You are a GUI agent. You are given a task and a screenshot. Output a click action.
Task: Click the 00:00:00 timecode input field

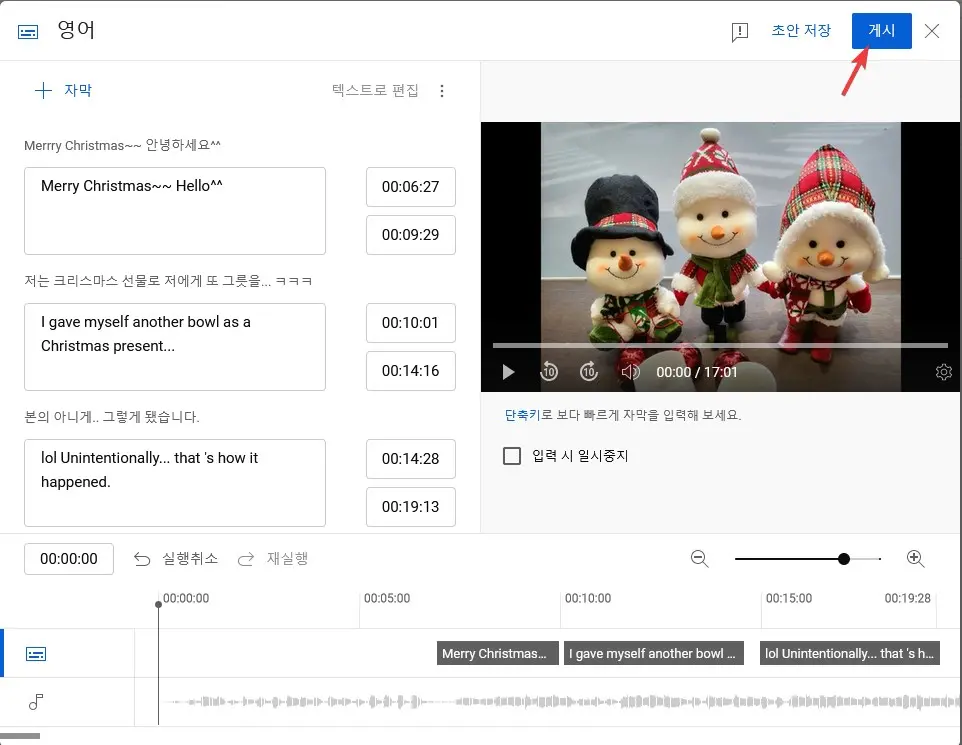point(68,559)
